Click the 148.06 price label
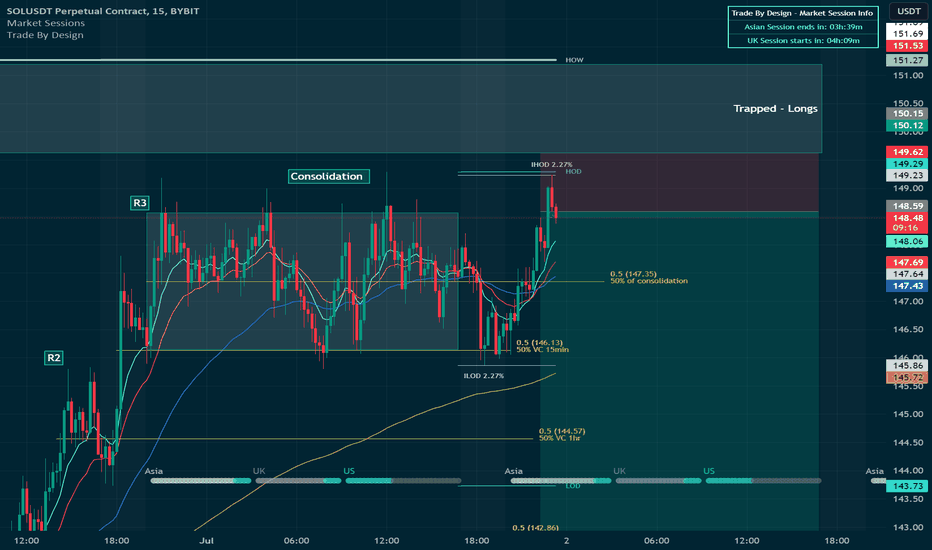This screenshot has width=932, height=550. point(908,241)
